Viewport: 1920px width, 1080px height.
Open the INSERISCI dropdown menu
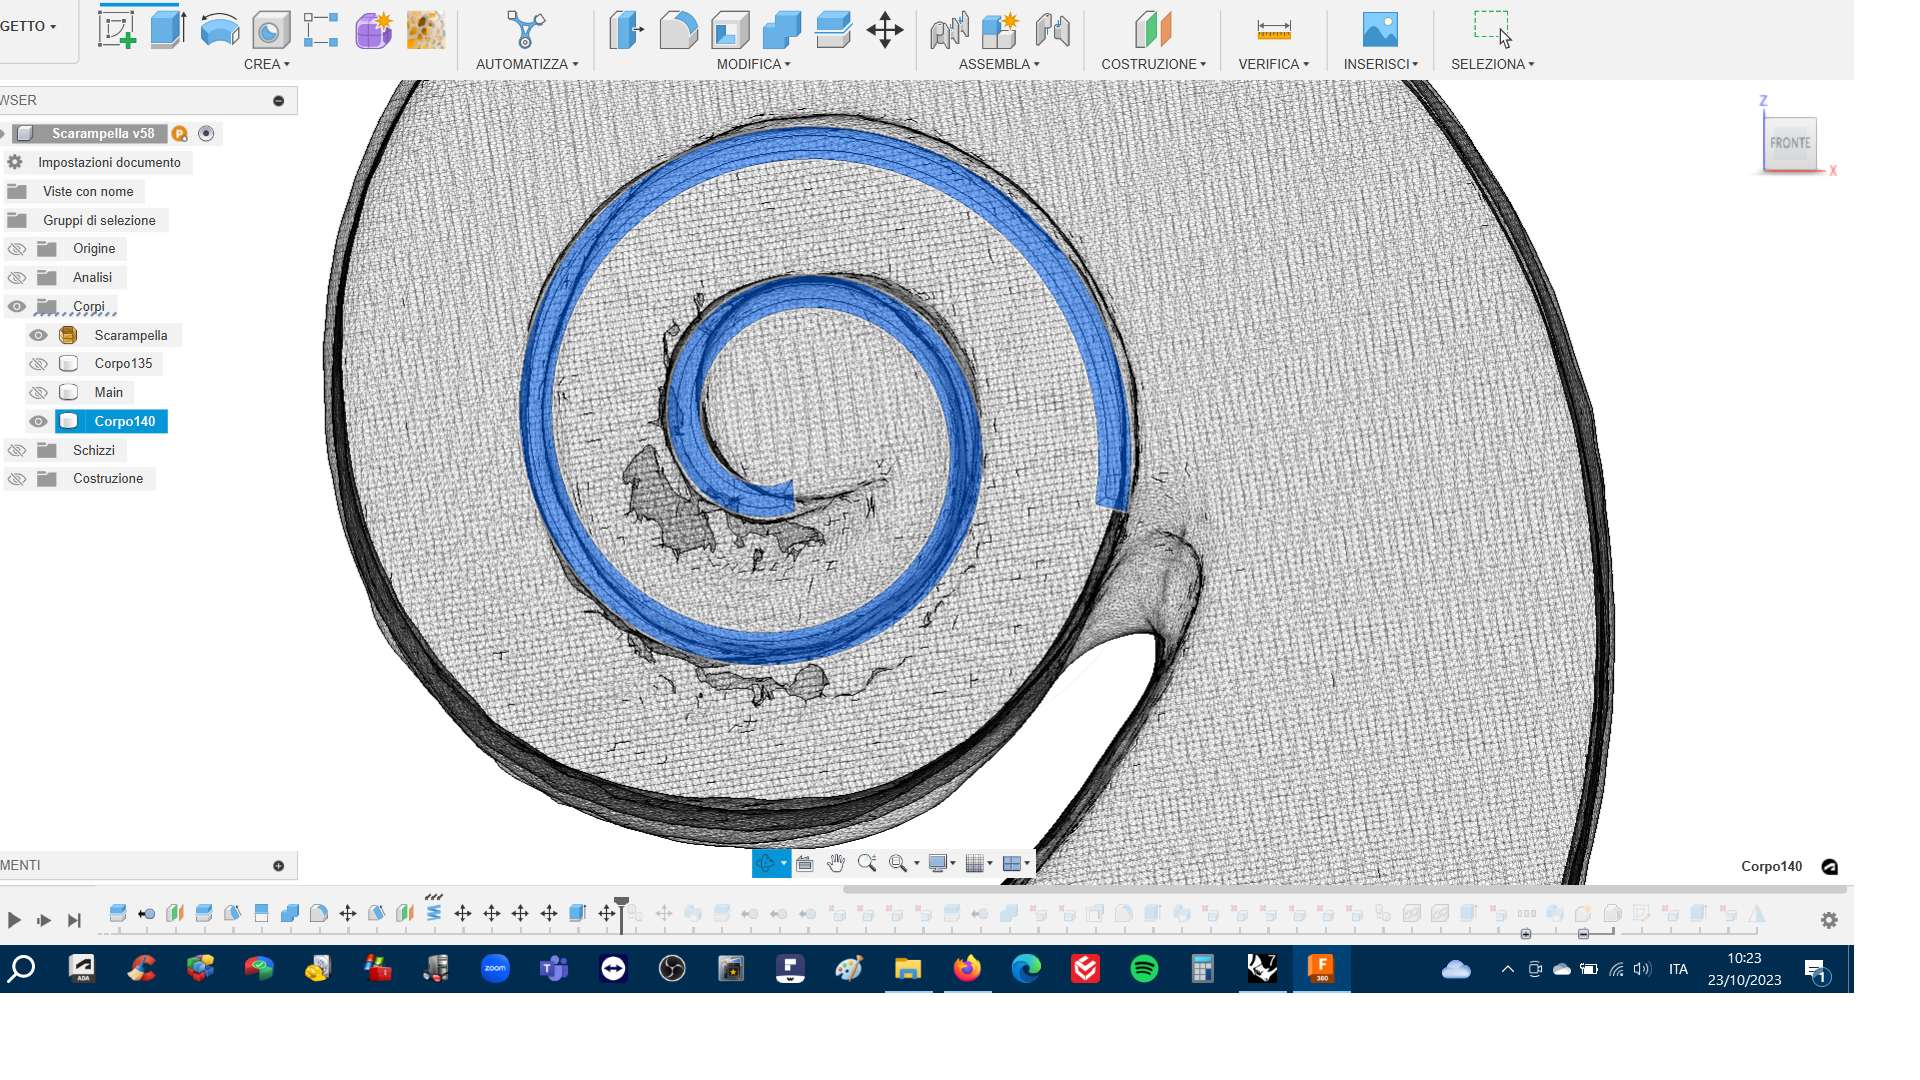coord(1380,64)
